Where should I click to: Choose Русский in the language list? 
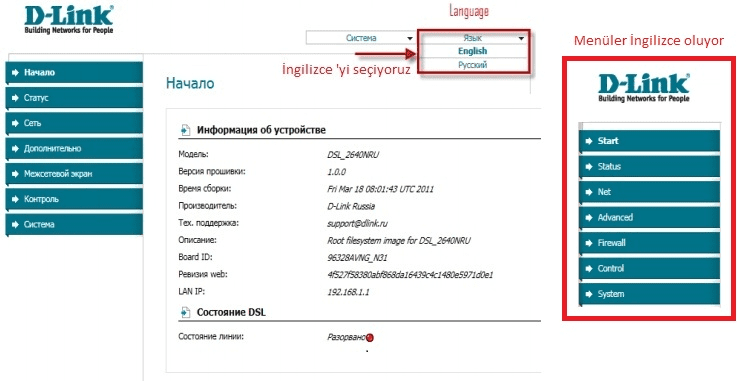coord(472,65)
